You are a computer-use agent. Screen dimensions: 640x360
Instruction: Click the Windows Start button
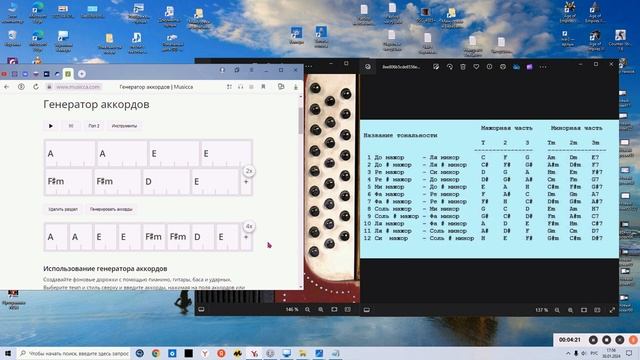(x=8, y=353)
